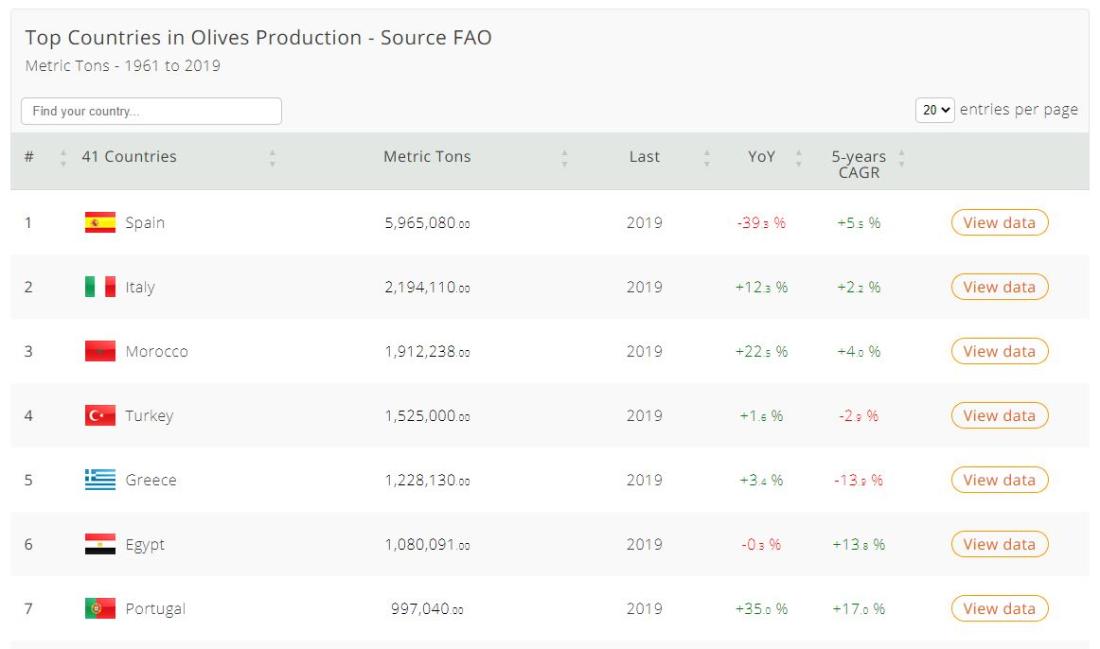The image size is (1100, 649).
Task: Sort by Countries column arrows
Action: coord(272,158)
